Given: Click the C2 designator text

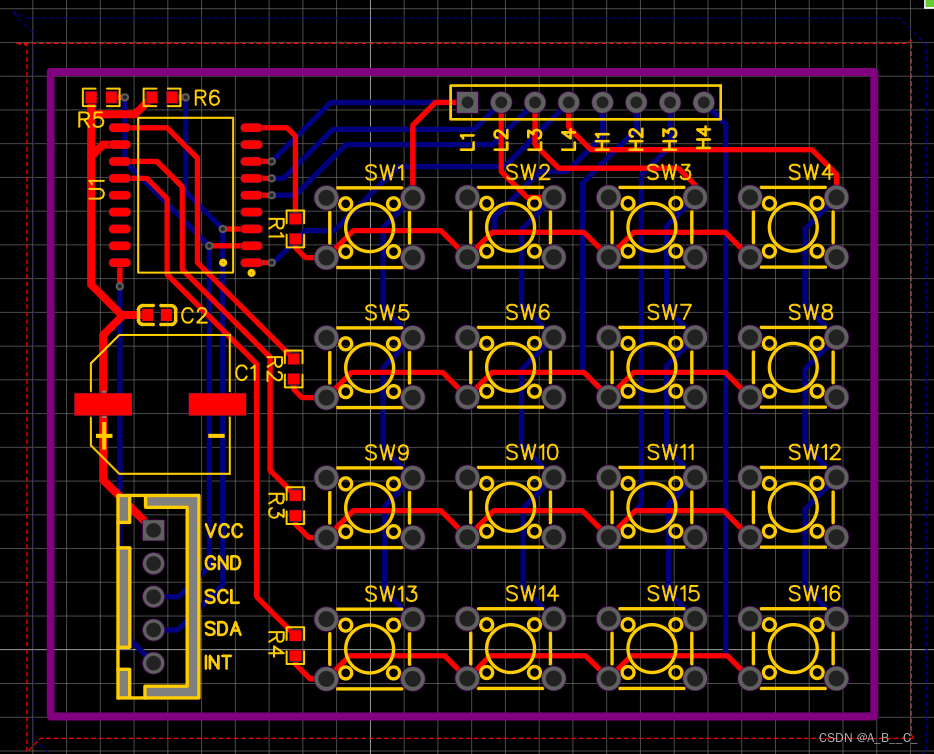Looking at the screenshot, I should 194,316.
